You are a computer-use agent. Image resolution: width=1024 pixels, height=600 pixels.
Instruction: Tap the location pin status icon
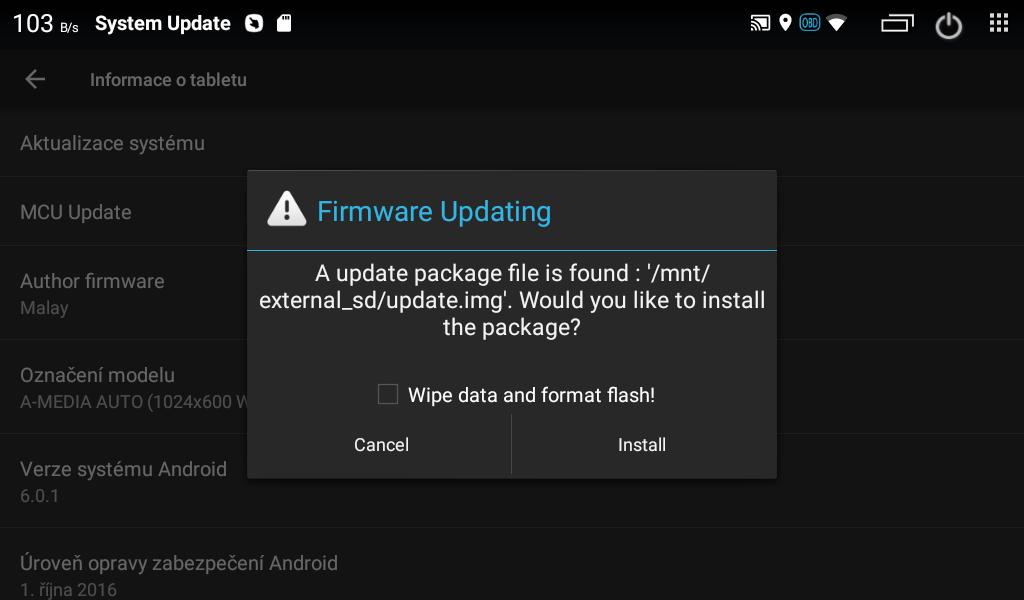point(786,24)
